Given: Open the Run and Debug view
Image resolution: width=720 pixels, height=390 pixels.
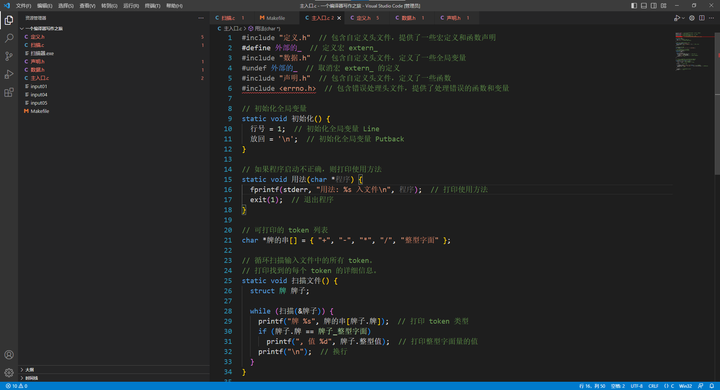Looking at the screenshot, I should (x=9, y=74).
